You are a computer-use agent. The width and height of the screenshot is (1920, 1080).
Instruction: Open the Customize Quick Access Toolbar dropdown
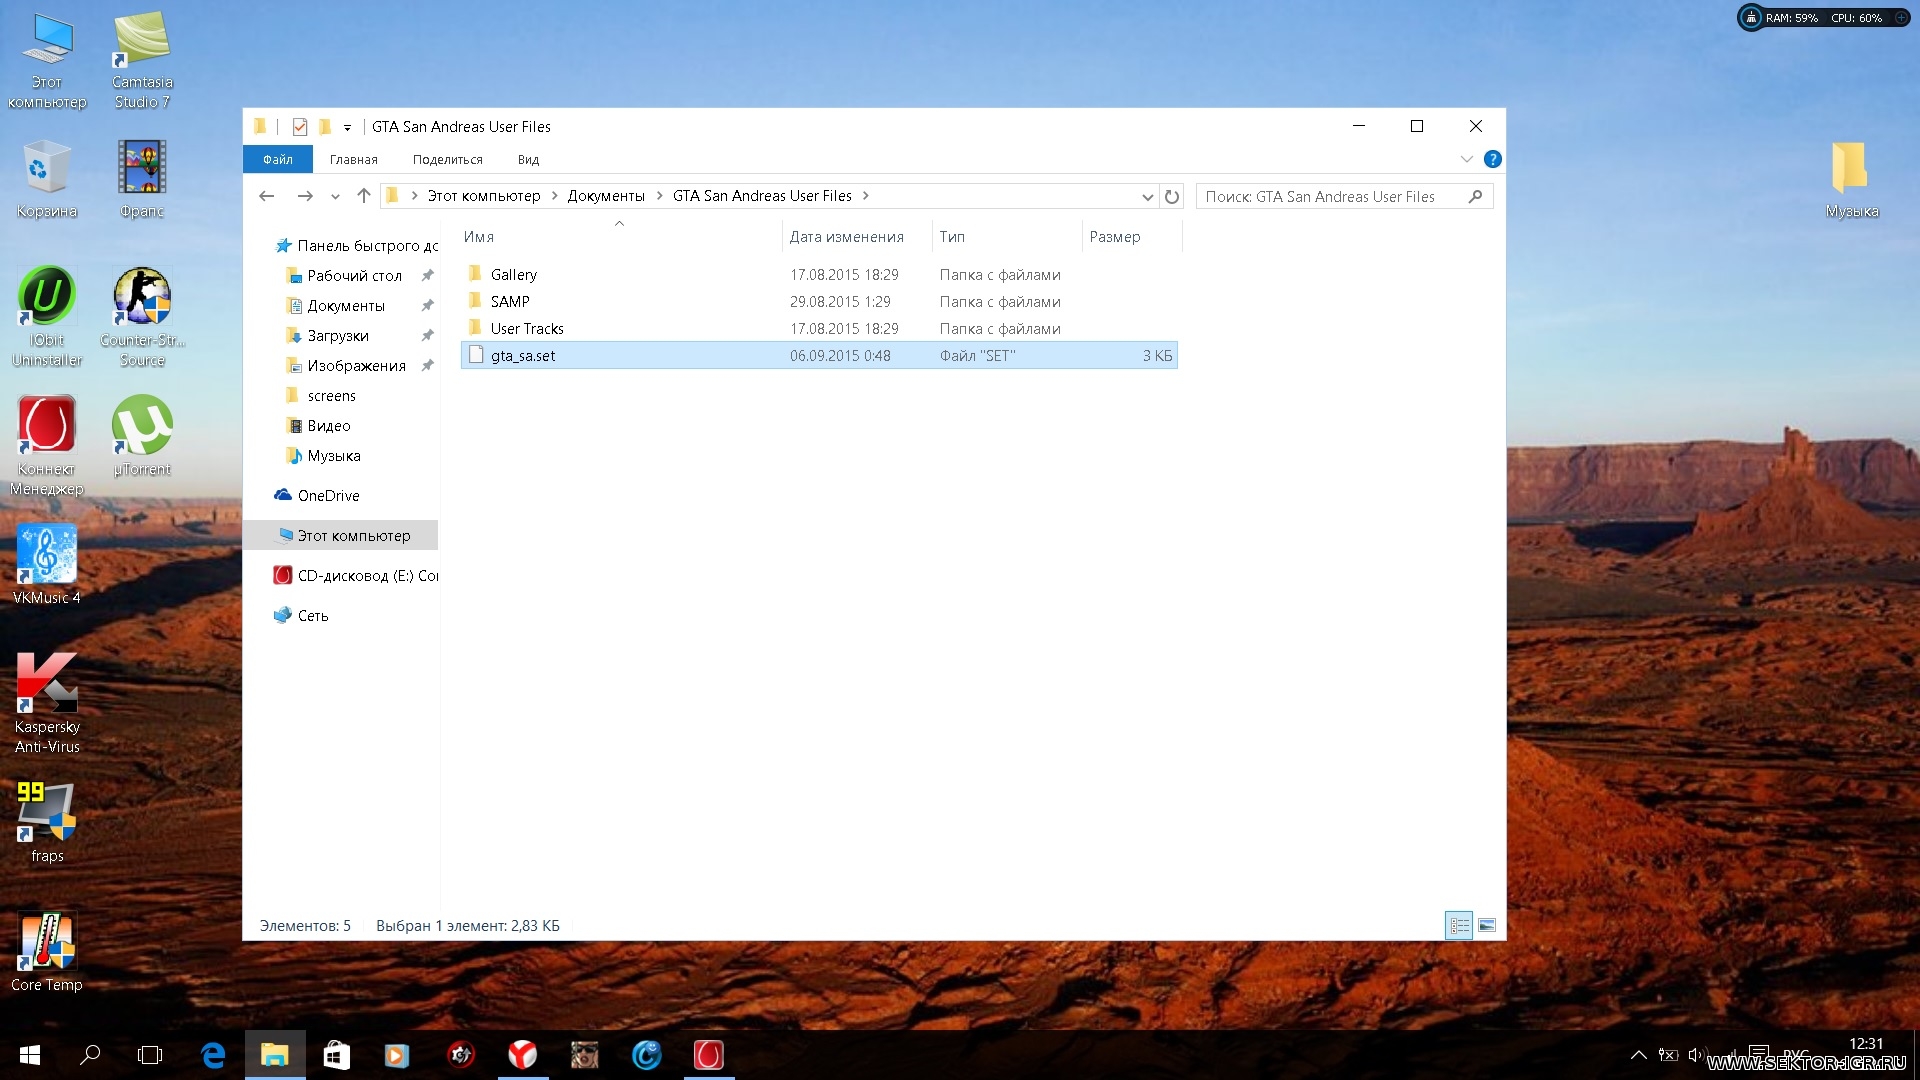347,127
